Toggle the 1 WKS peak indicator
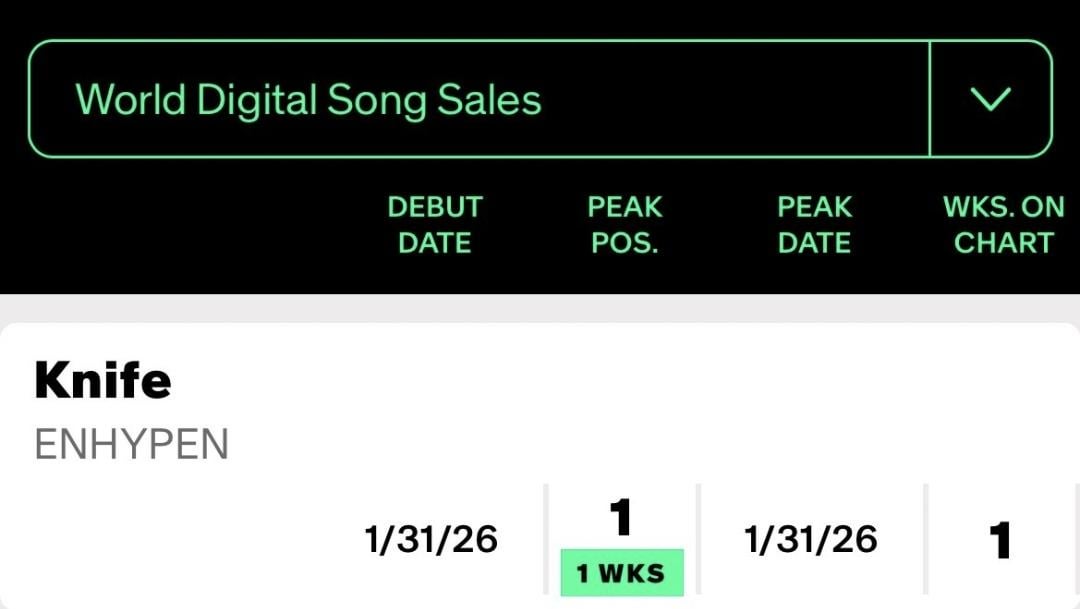 tap(622, 573)
